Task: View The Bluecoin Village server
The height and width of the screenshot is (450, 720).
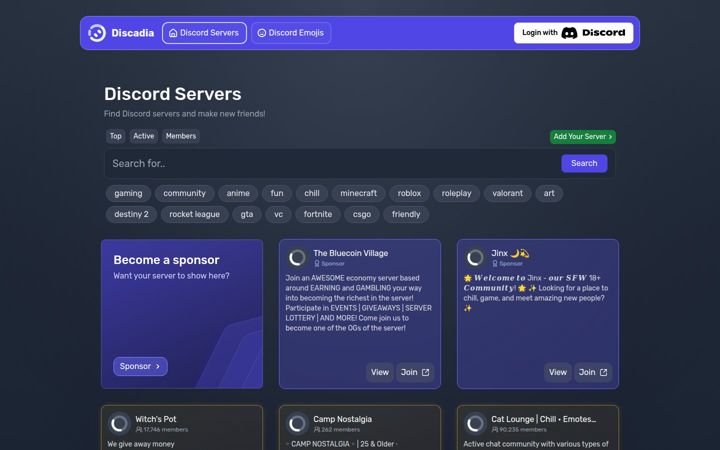Action: (x=380, y=372)
